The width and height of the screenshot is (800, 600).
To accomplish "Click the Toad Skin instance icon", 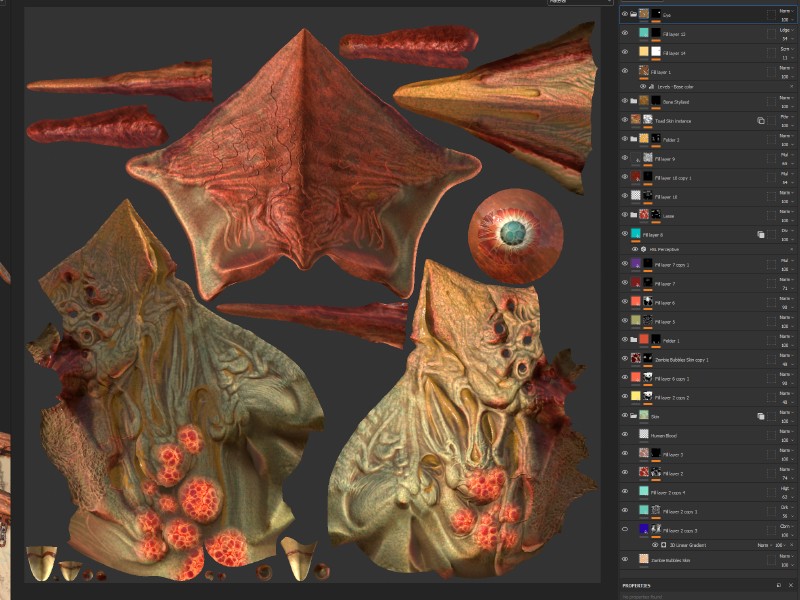I will point(760,120).
